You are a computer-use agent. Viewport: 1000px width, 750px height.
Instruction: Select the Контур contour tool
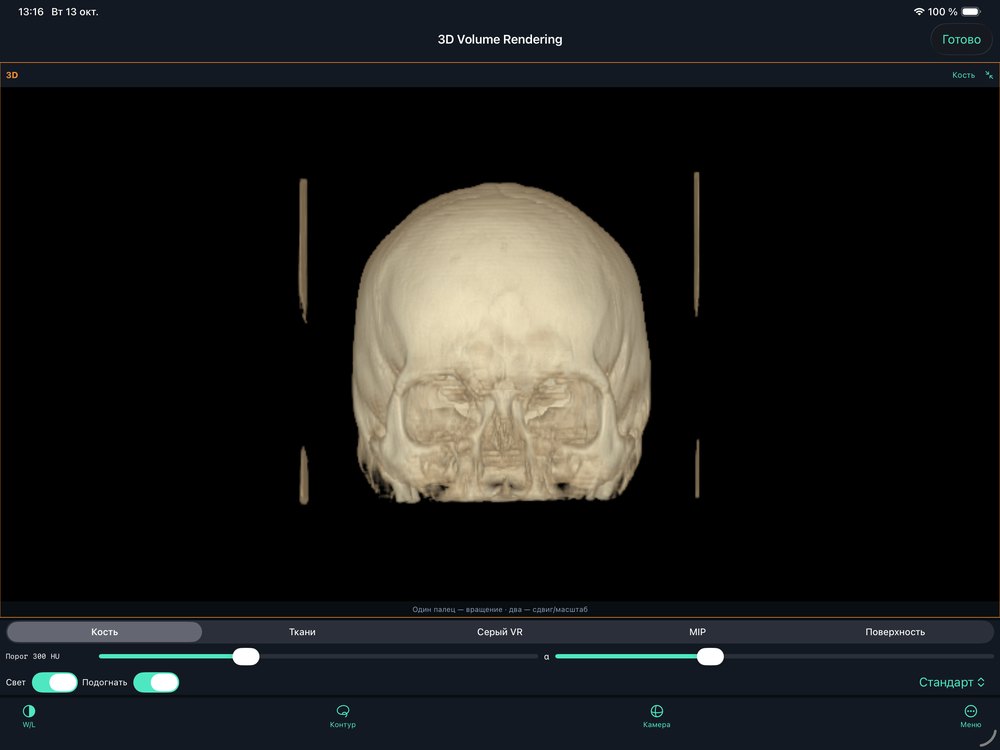tap(342, 716)
